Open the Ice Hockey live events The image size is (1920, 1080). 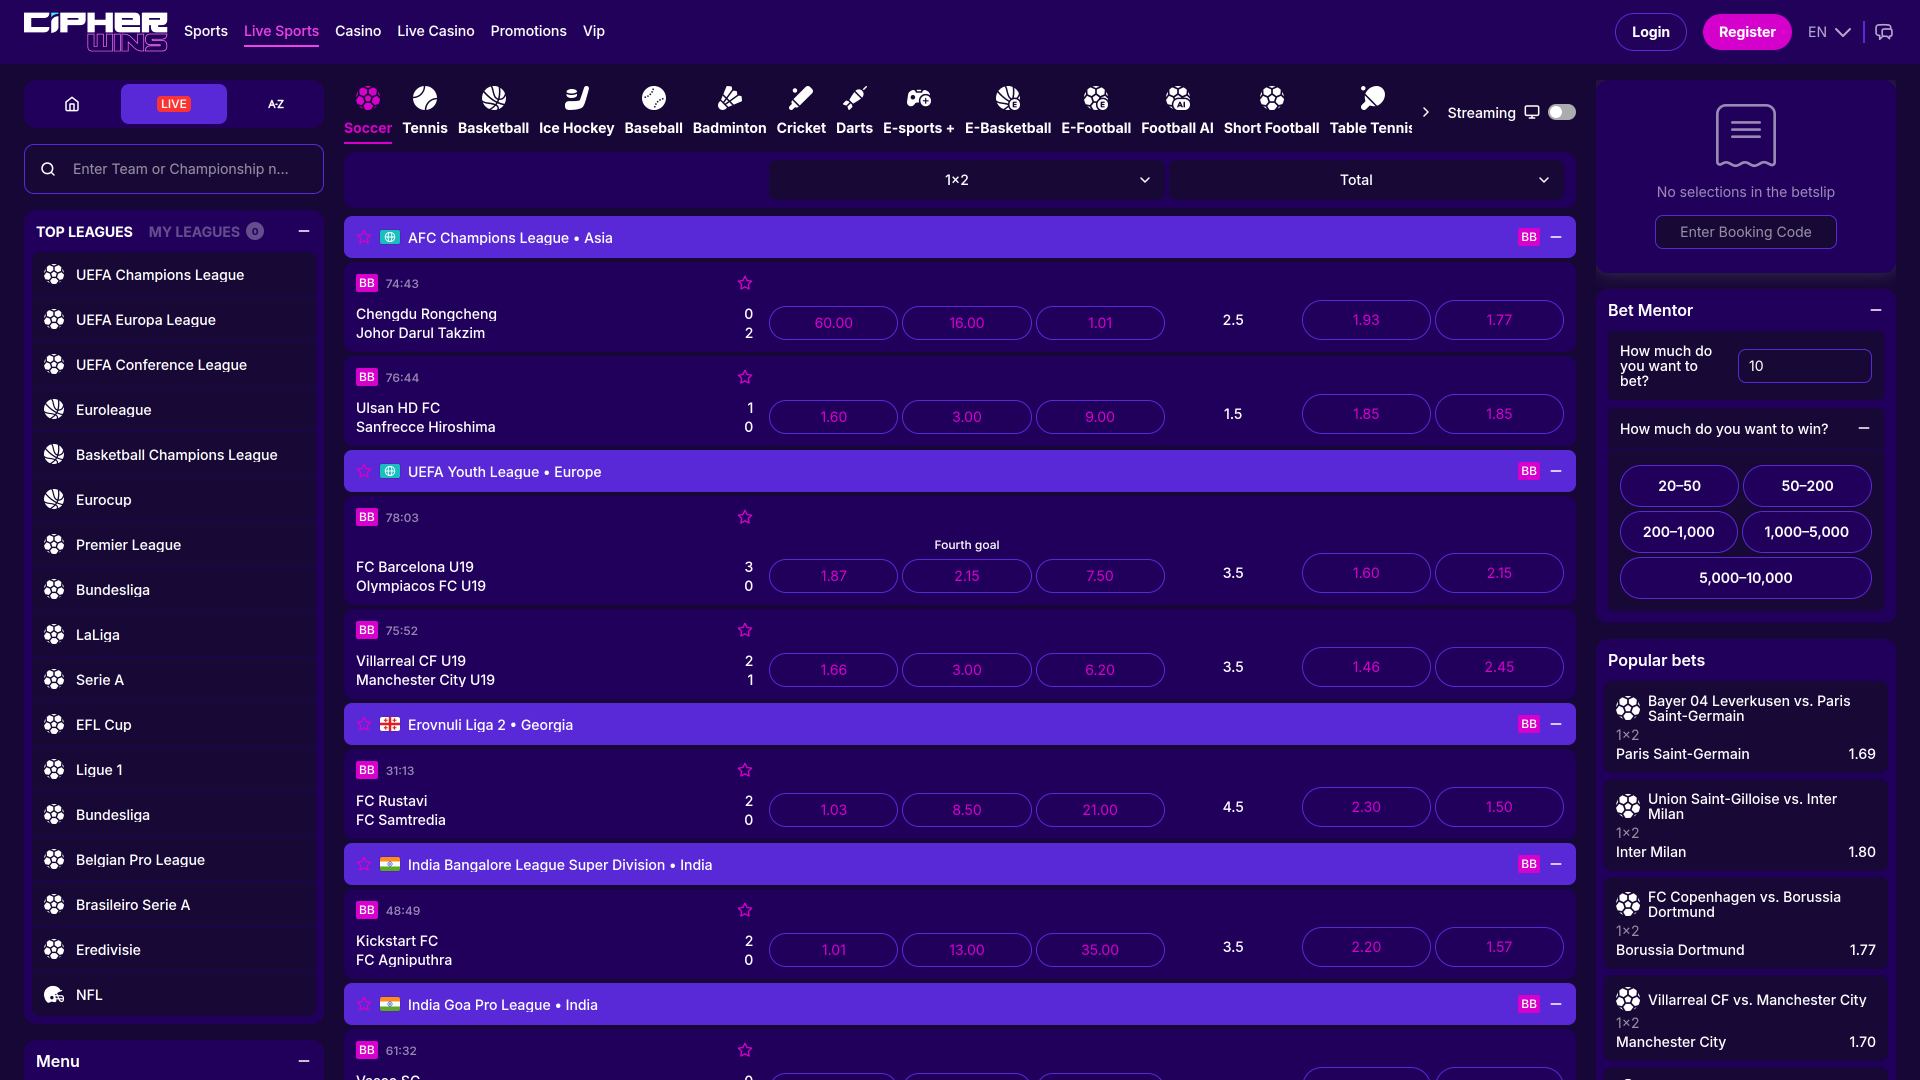coord(576,98)
